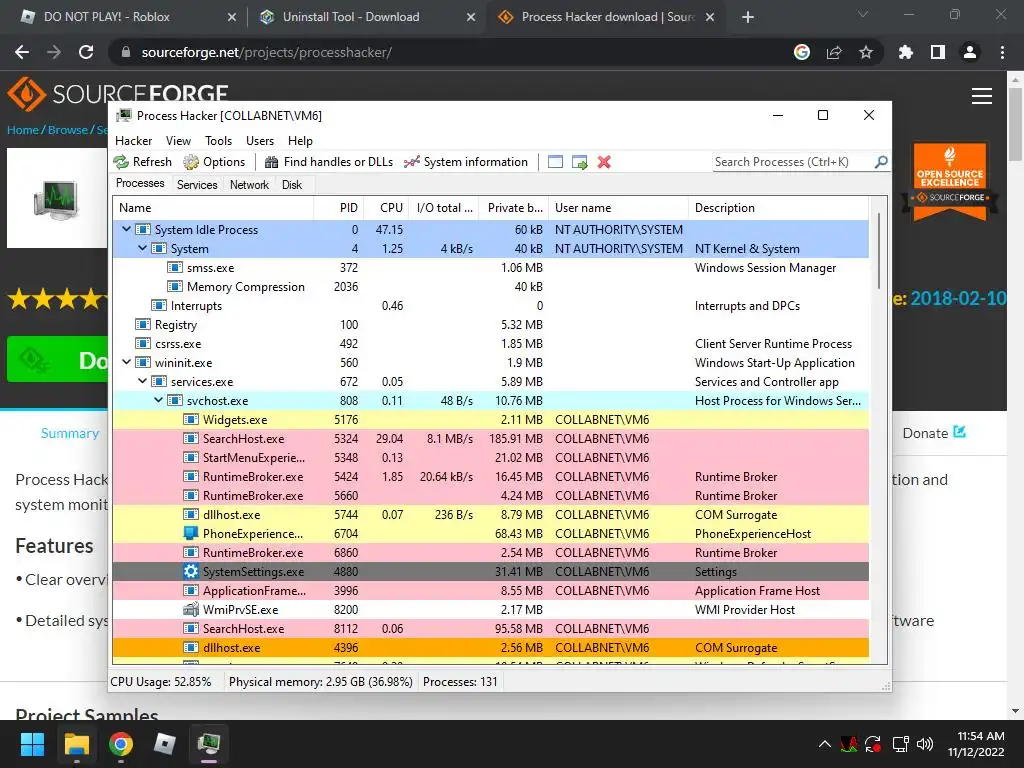
Task: Open File Explorer from taskbar
Action: 76,744
